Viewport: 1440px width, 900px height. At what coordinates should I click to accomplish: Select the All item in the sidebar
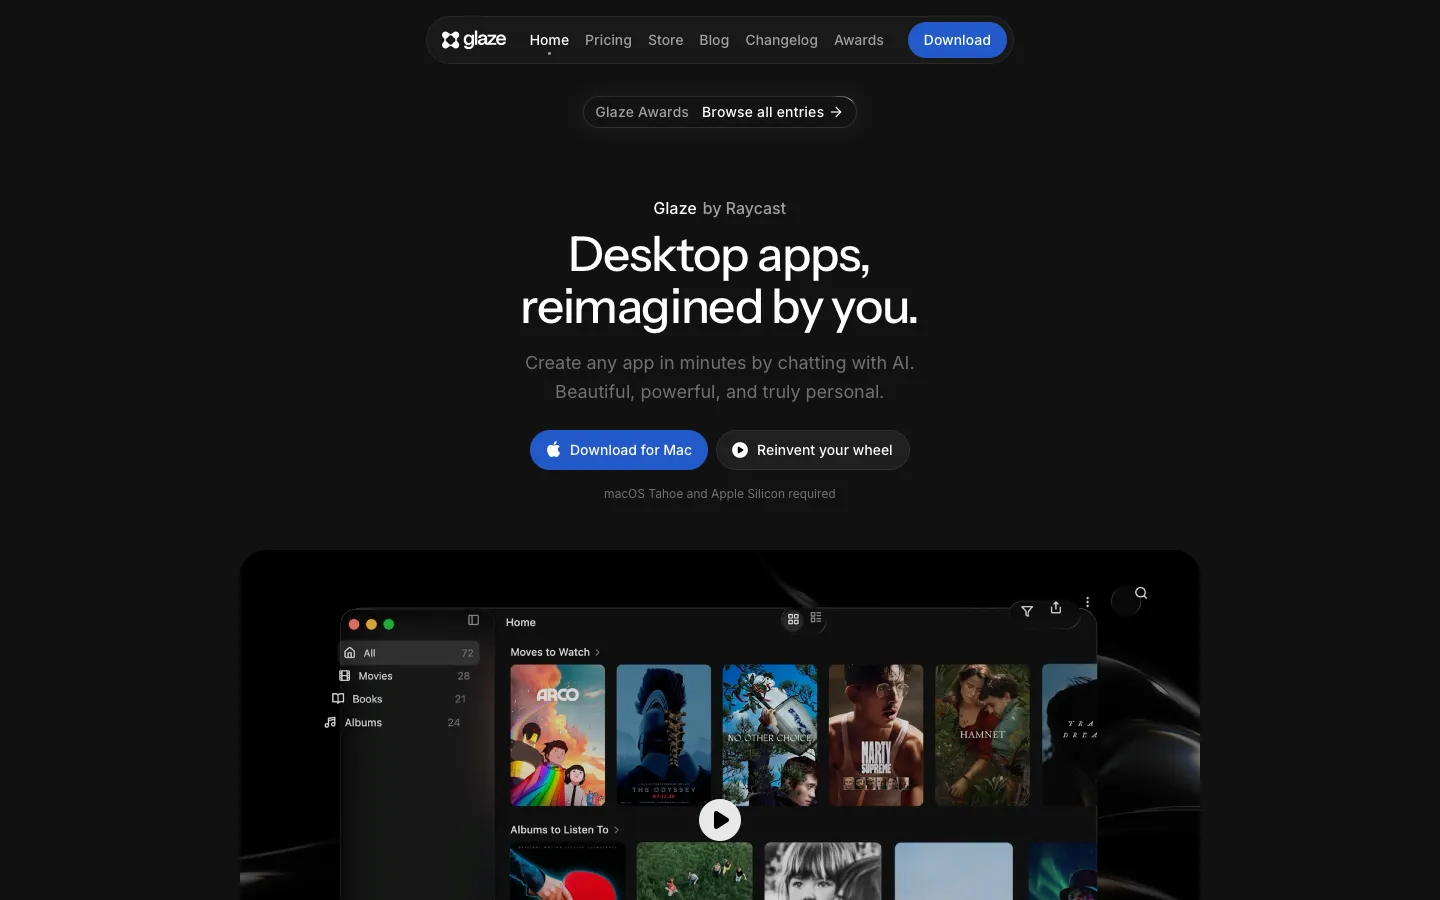click(410, 653)
